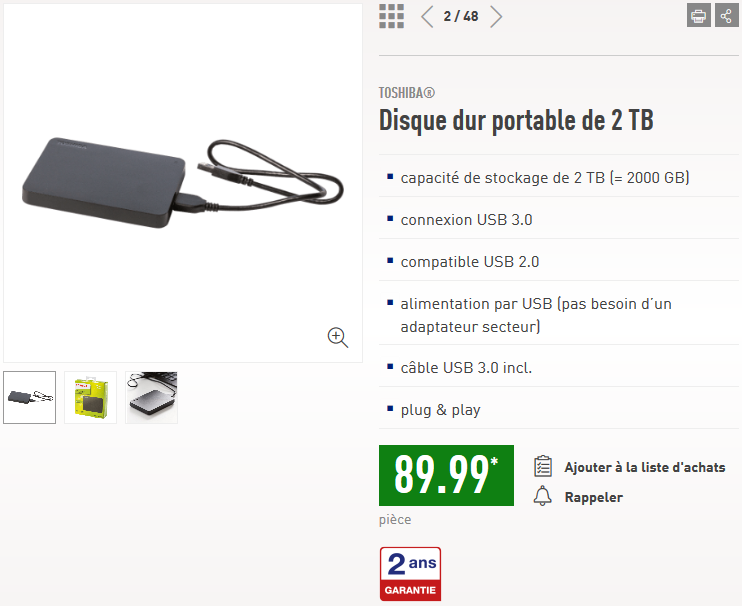
Task: Select the drive beside laptop thumbnail
Action: click(151, 397)
